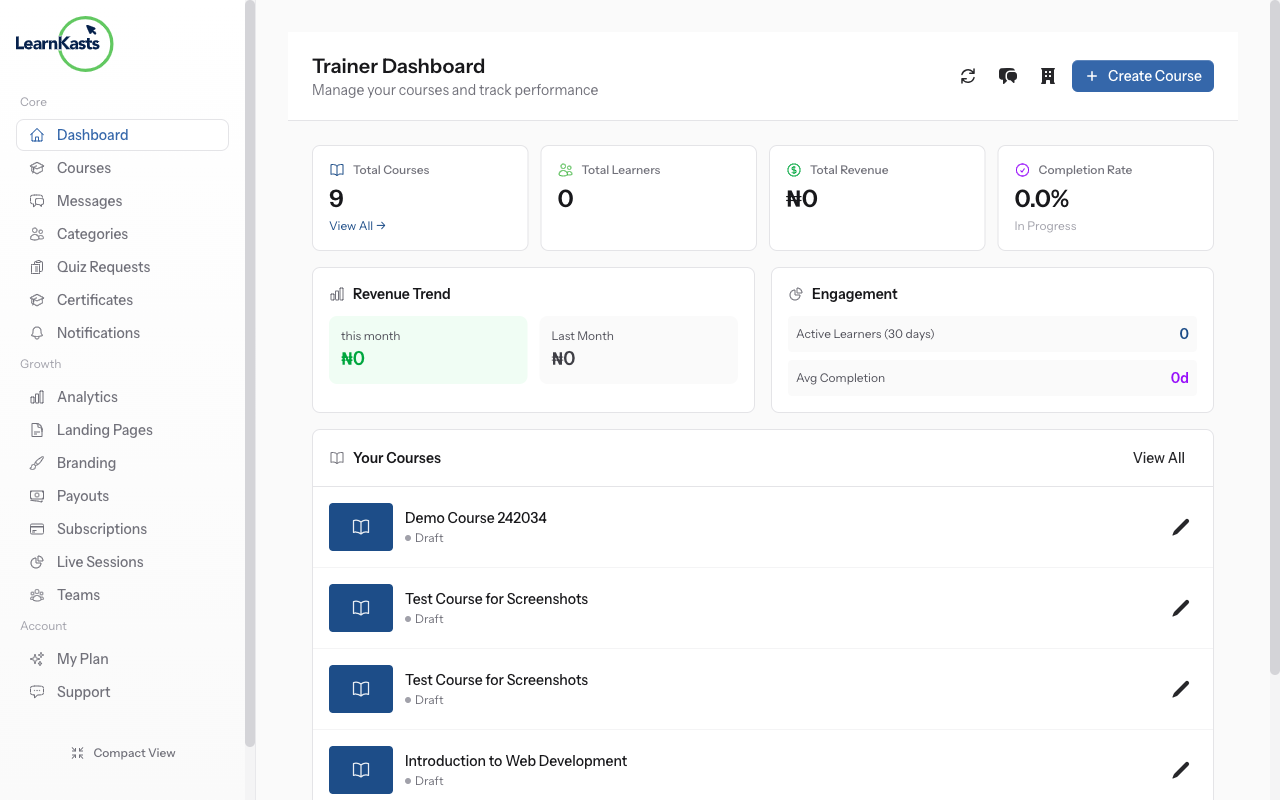Click the organization building icon in header

point(1047,75)
